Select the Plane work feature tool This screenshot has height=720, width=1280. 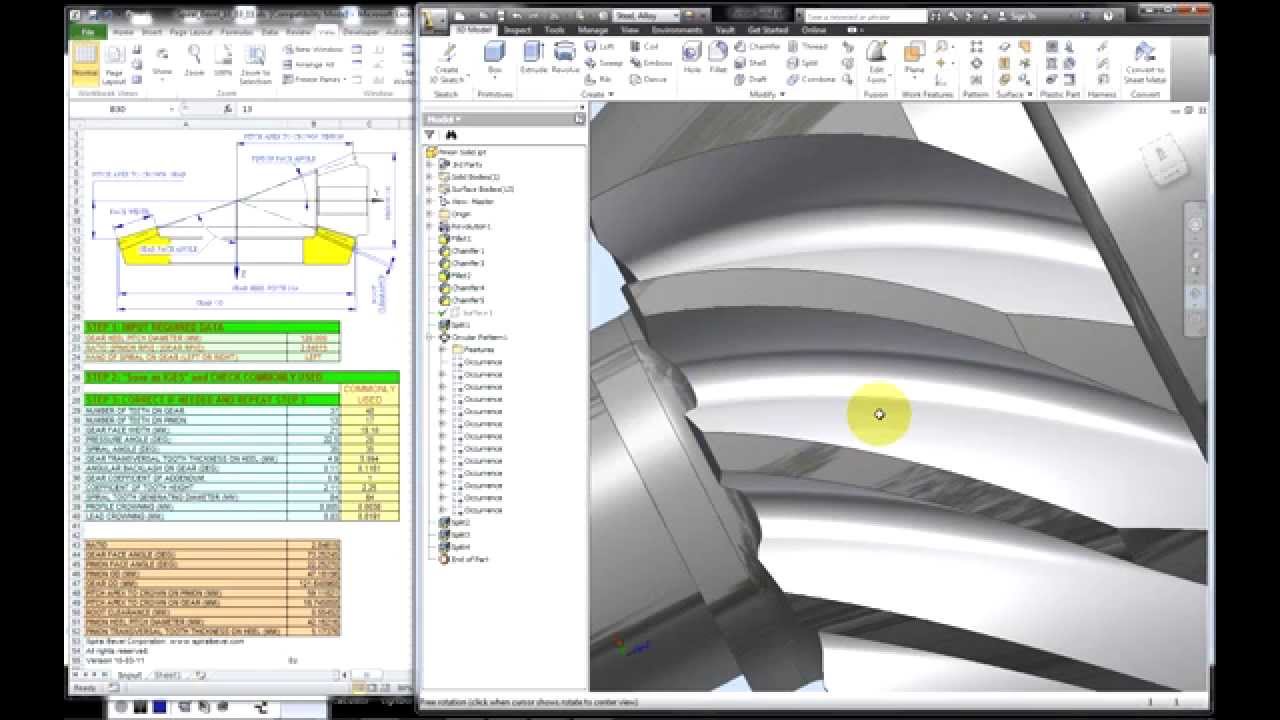(x=914, y=60)
